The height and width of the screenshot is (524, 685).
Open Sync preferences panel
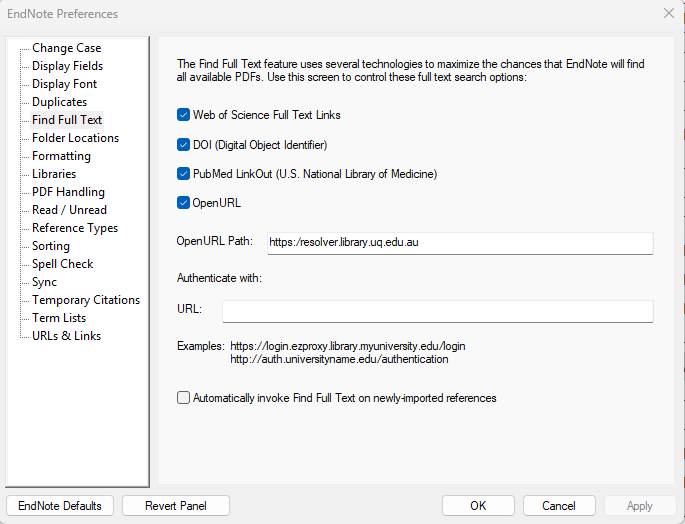tap(44, 282)
